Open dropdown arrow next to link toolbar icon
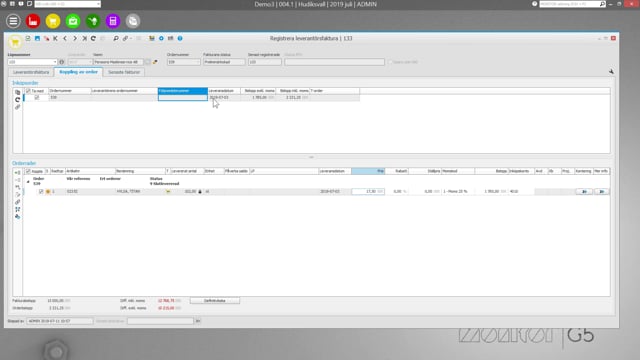The width and height of the screenshot is (640, 360). (x=131, y=38)
